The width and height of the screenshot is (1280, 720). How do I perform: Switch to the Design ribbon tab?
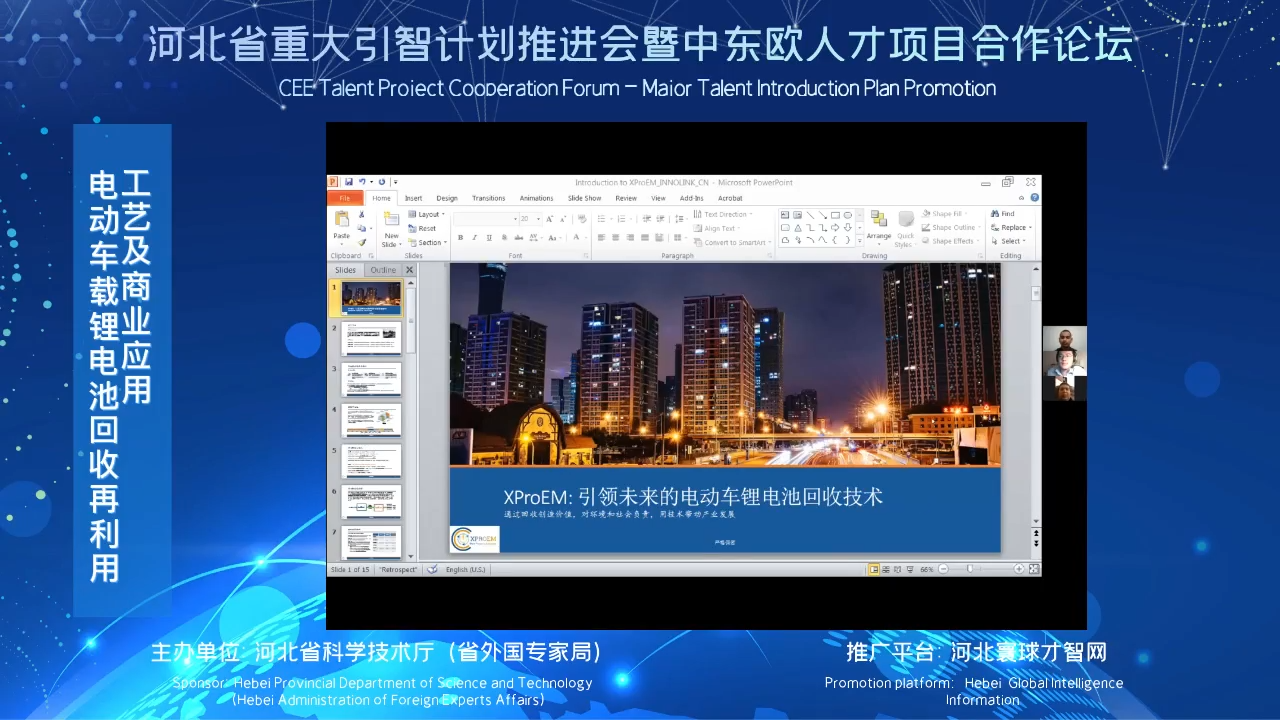(x=447, y=198)
